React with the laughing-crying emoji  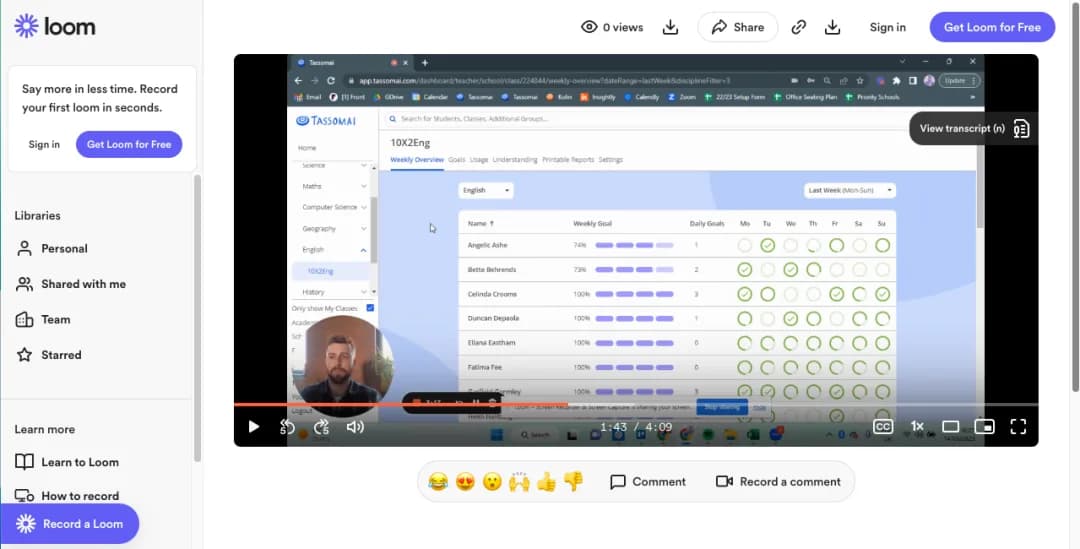tap(438, 481)
